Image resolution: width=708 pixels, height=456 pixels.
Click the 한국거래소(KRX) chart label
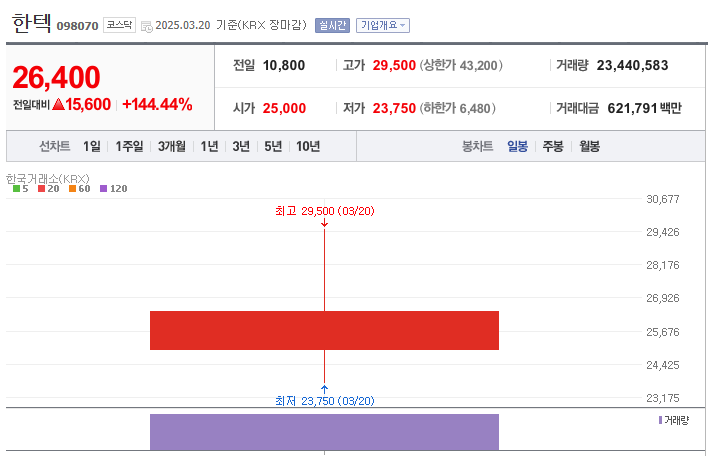(47, 179)
